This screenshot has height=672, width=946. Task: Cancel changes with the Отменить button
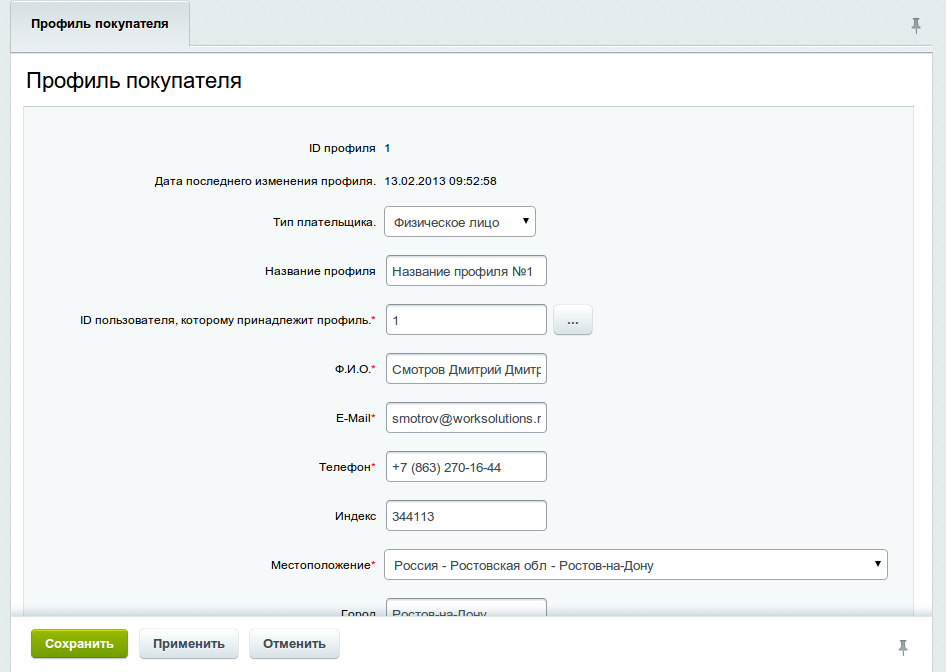(294, 644)
